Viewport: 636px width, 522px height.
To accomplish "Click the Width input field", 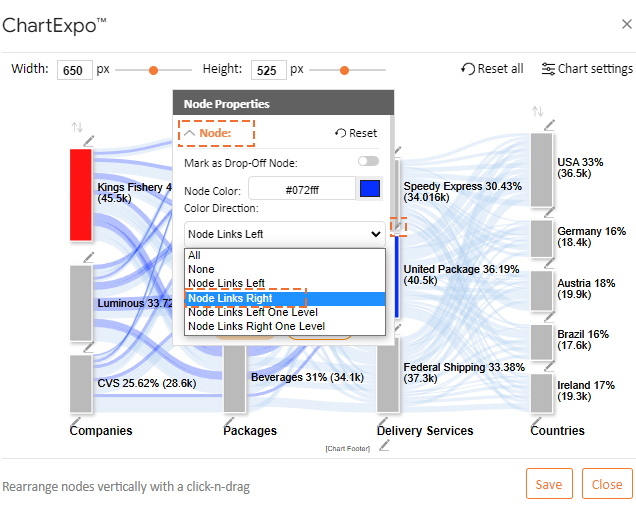I will point(75,70).
